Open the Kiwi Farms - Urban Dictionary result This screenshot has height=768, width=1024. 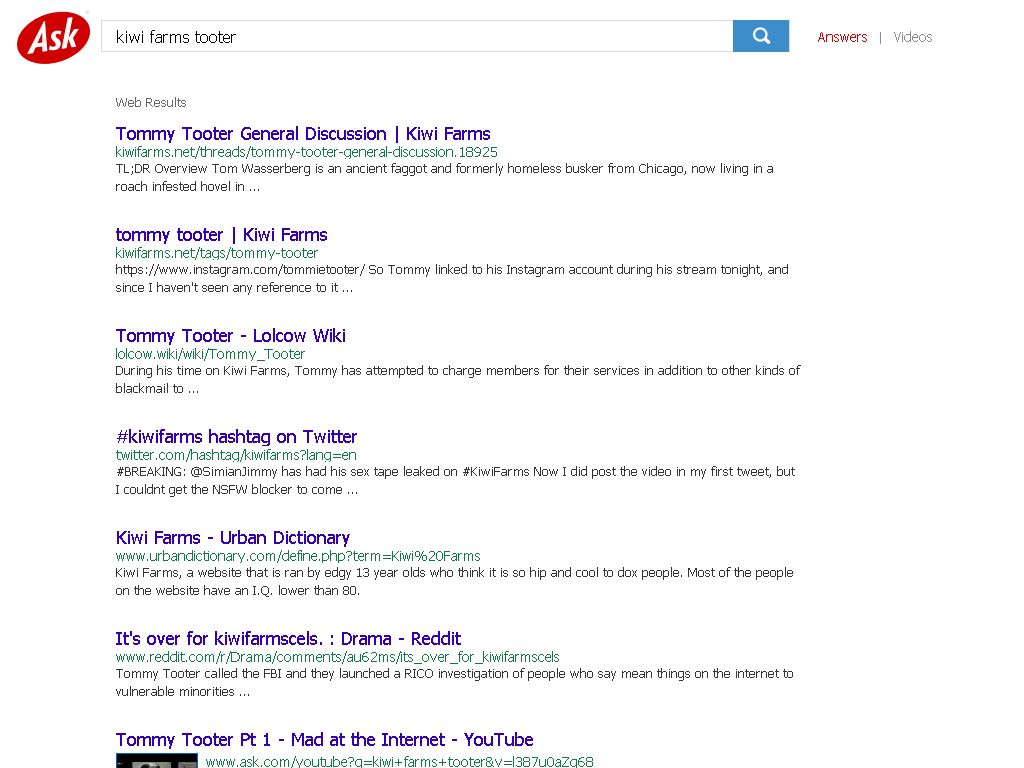point(232,538)
